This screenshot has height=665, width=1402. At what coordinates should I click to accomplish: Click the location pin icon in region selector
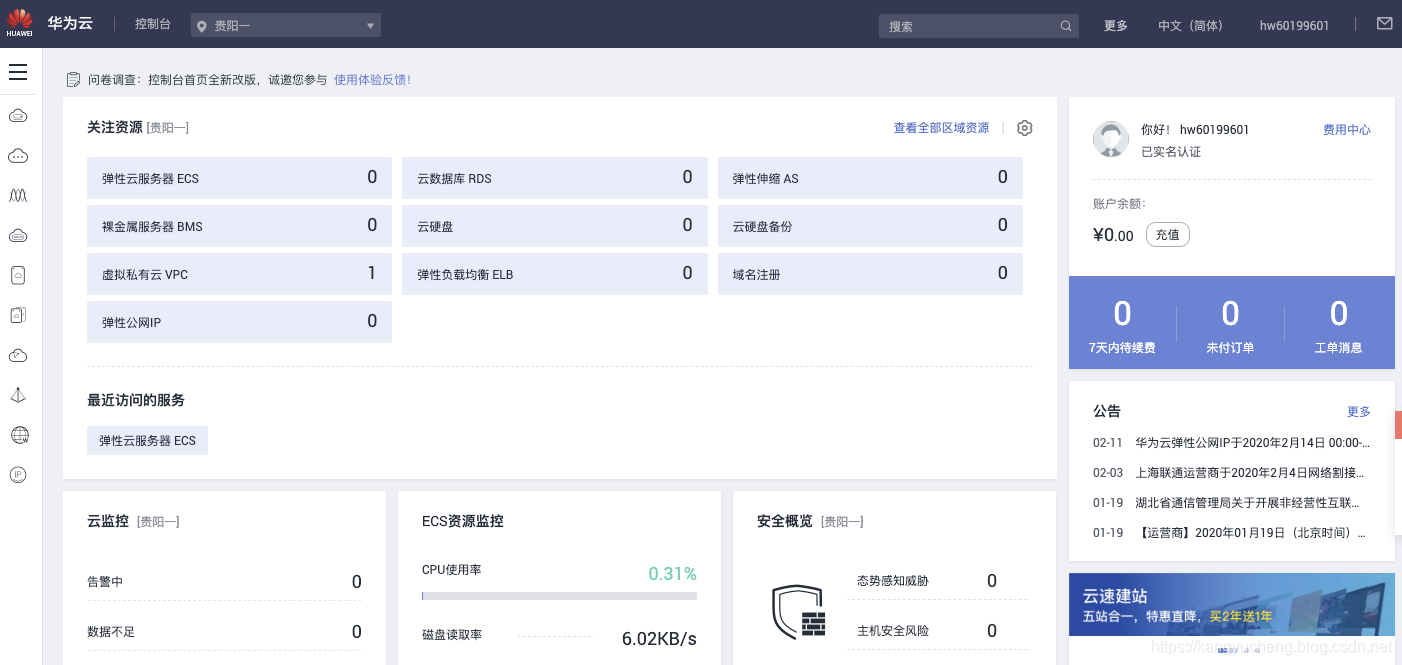[202, 26]
